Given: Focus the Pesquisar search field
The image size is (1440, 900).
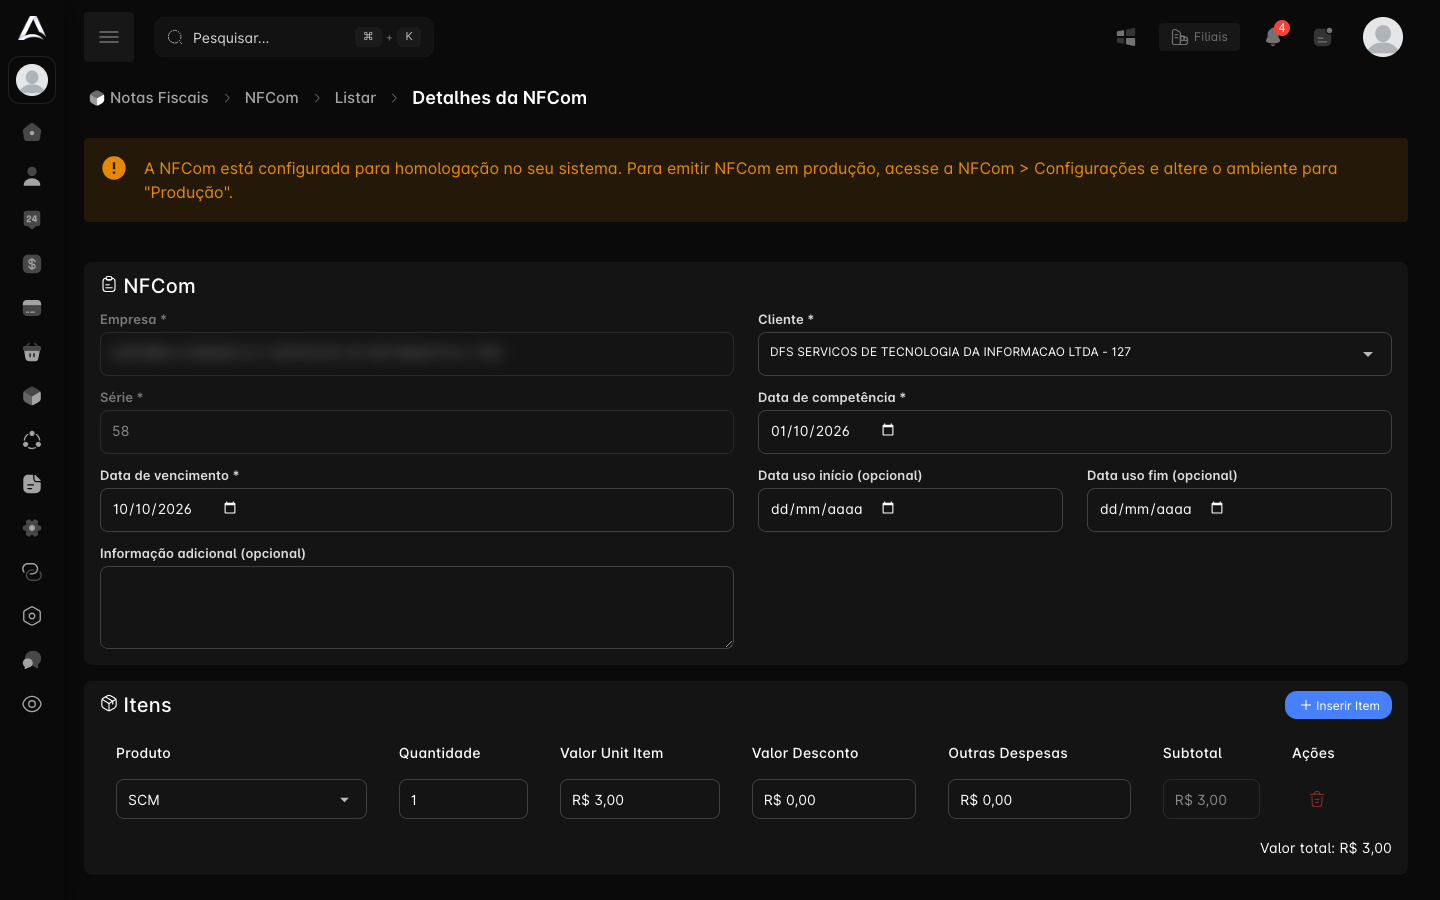Looking at the screenshot, I should click(294, 37).
